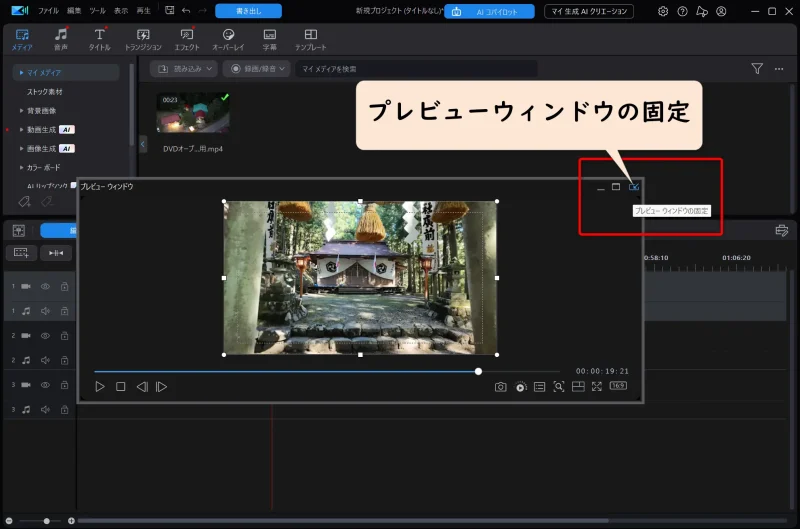Image resolution: width=800 pixels, height=529 pixels.
Task: Click the 書き出し export button
Action: [x=248, y=11]
